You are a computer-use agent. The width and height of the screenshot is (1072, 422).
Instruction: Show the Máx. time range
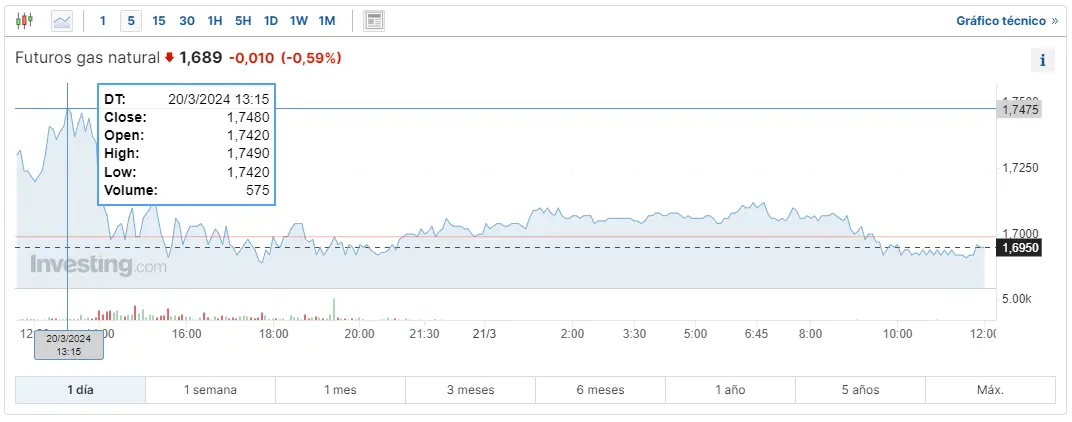click(x=990, y=390)
